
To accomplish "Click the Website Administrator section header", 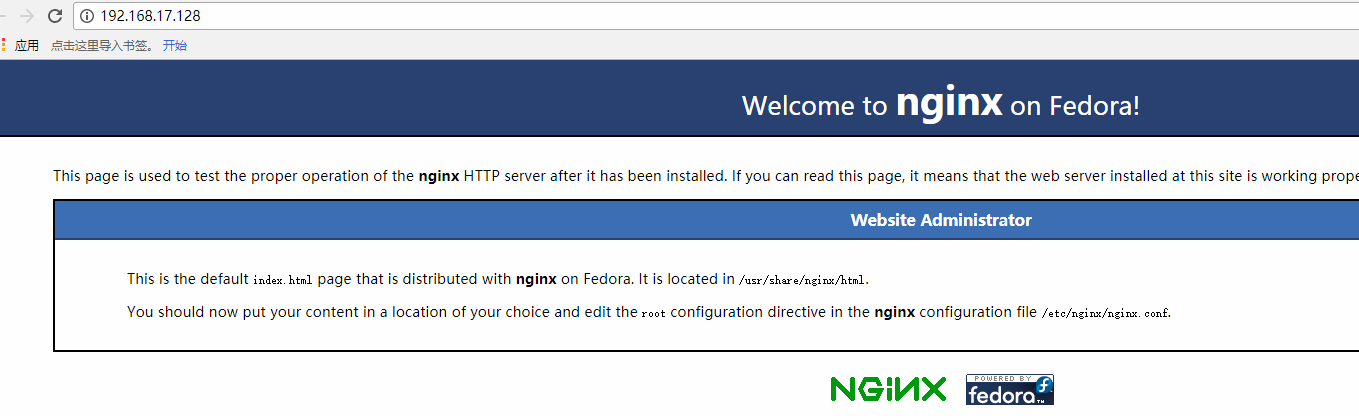I will 940,220.
